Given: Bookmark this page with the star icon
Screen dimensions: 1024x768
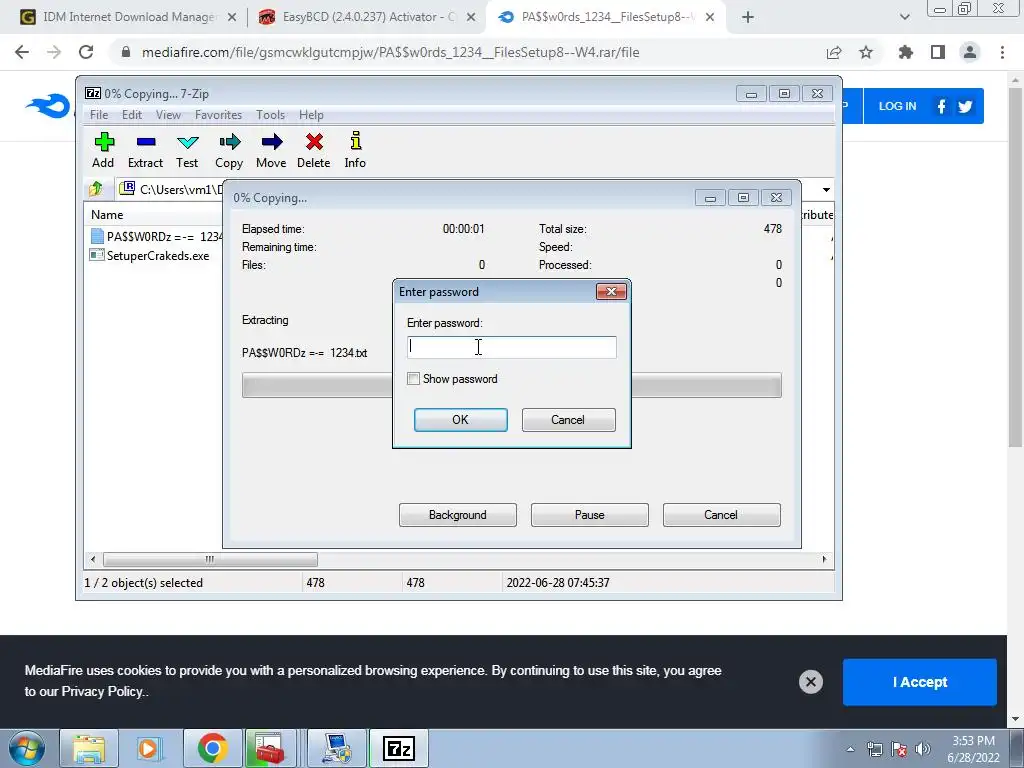Looking at the screenshot, I should click(x=866, y=52).
